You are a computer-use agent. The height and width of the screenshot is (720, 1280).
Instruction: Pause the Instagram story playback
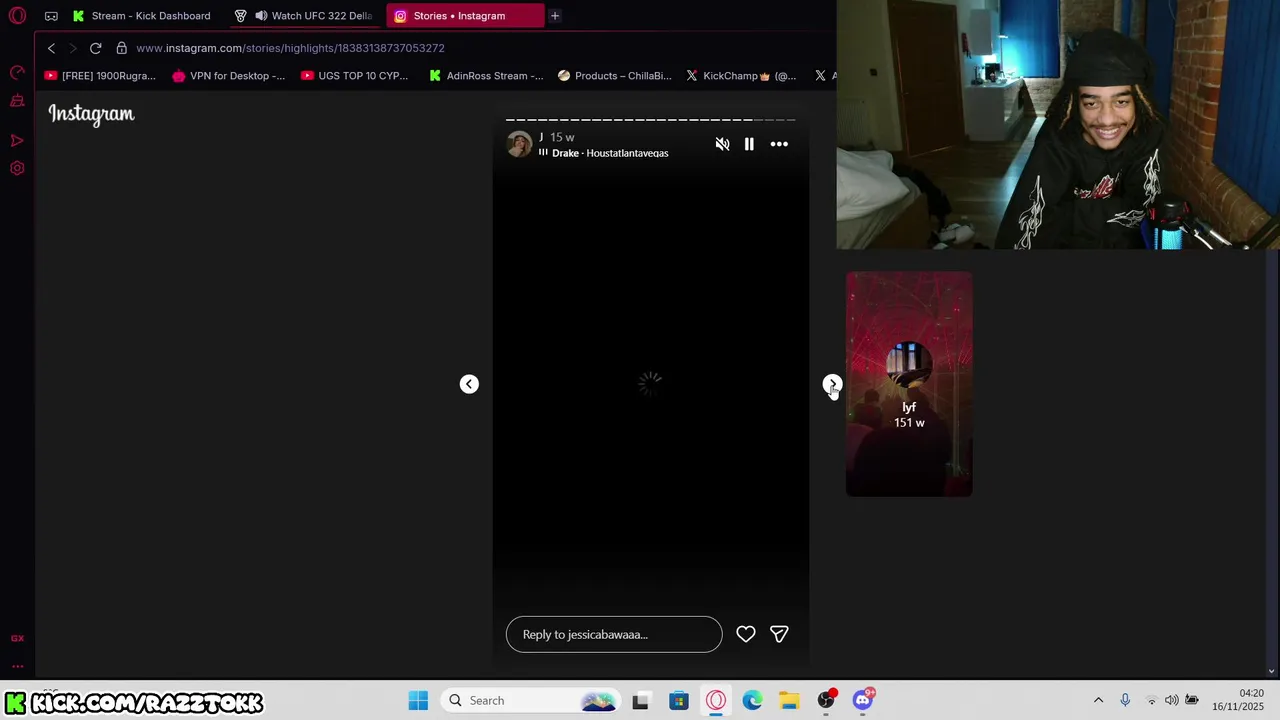(749, 144)
